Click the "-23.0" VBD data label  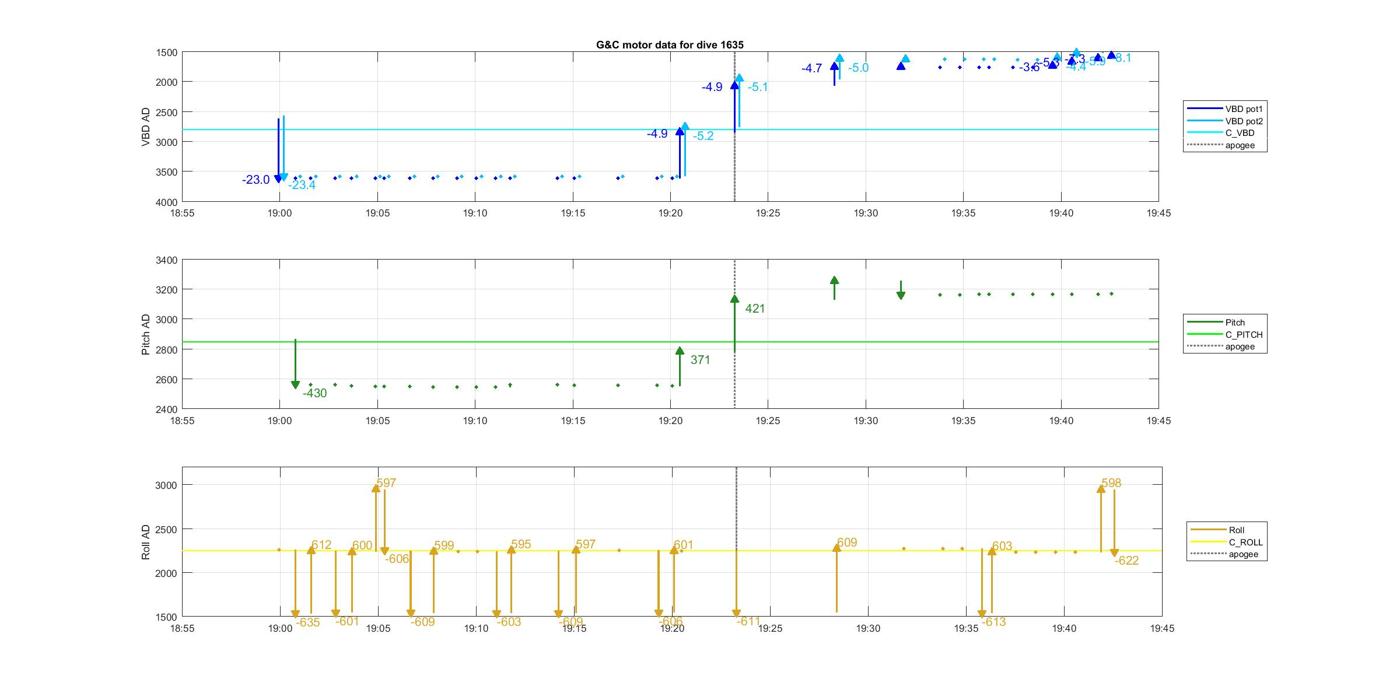click(x=256, y=180)
